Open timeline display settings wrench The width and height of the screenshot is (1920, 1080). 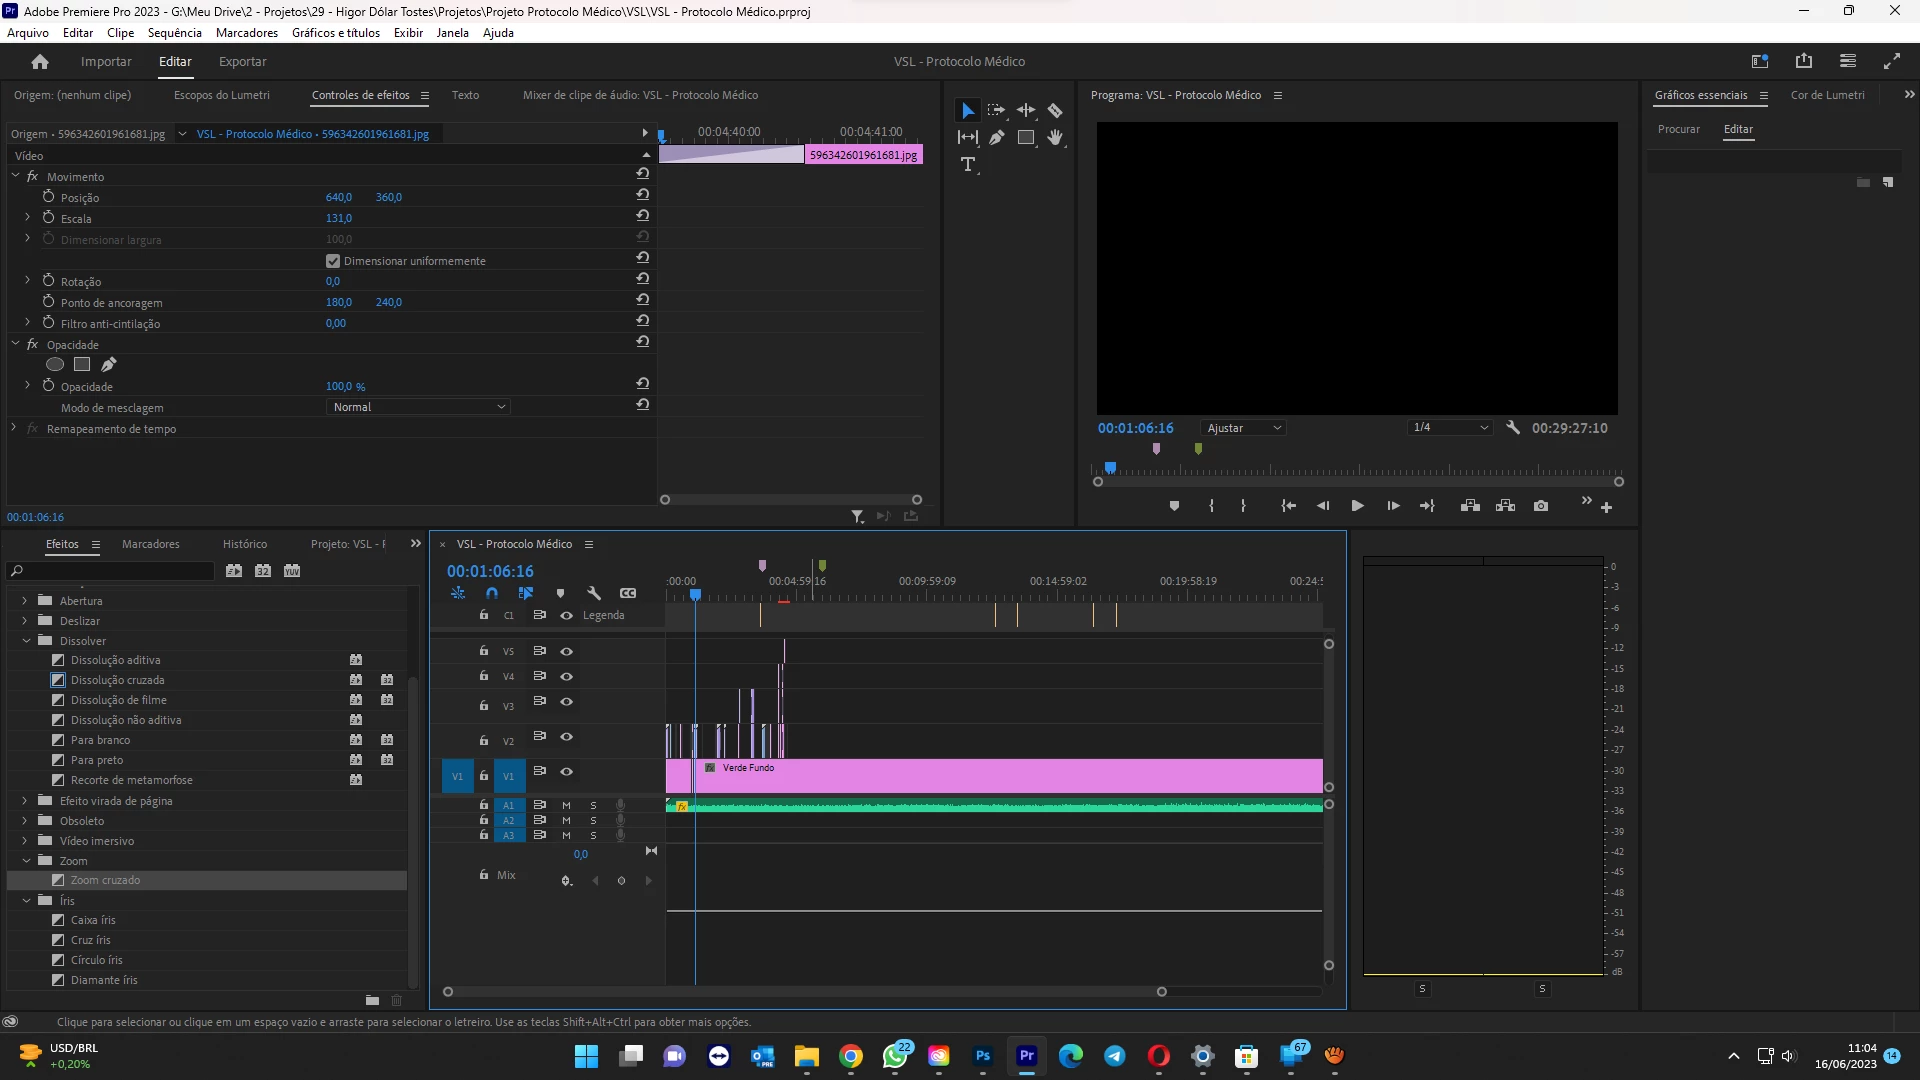click(594, 593)
